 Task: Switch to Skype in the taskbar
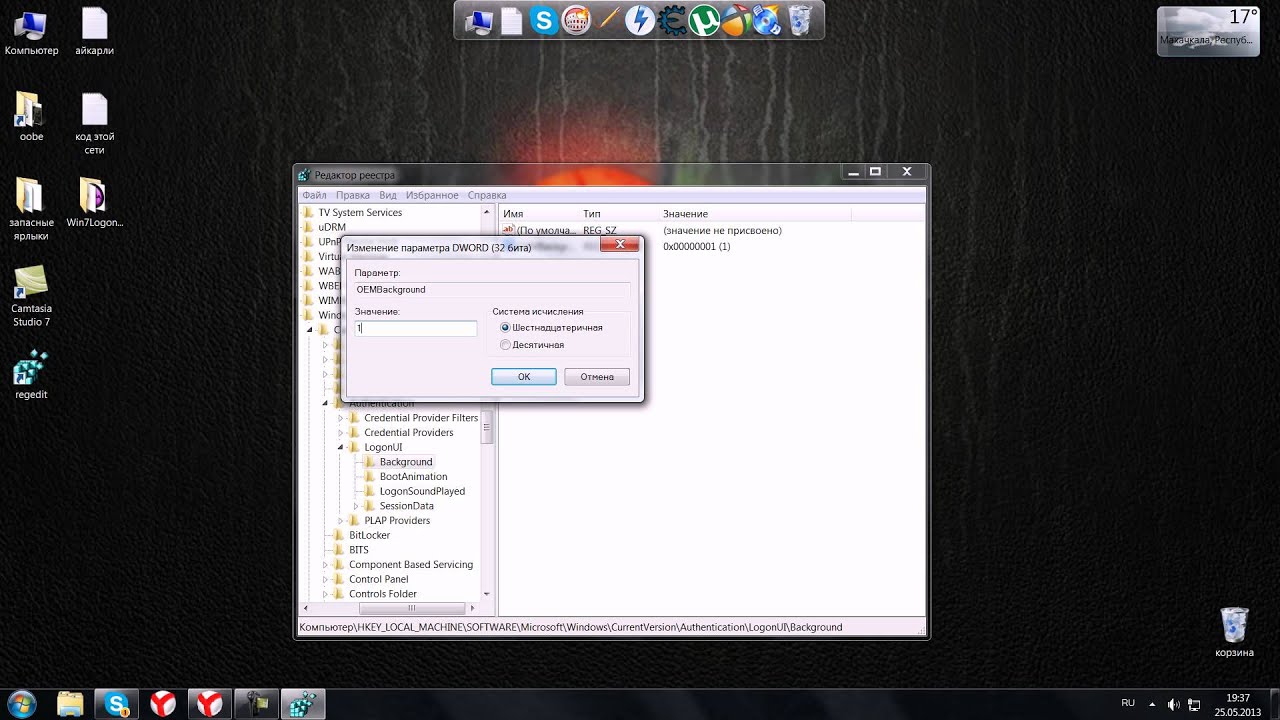click(117, 704)
